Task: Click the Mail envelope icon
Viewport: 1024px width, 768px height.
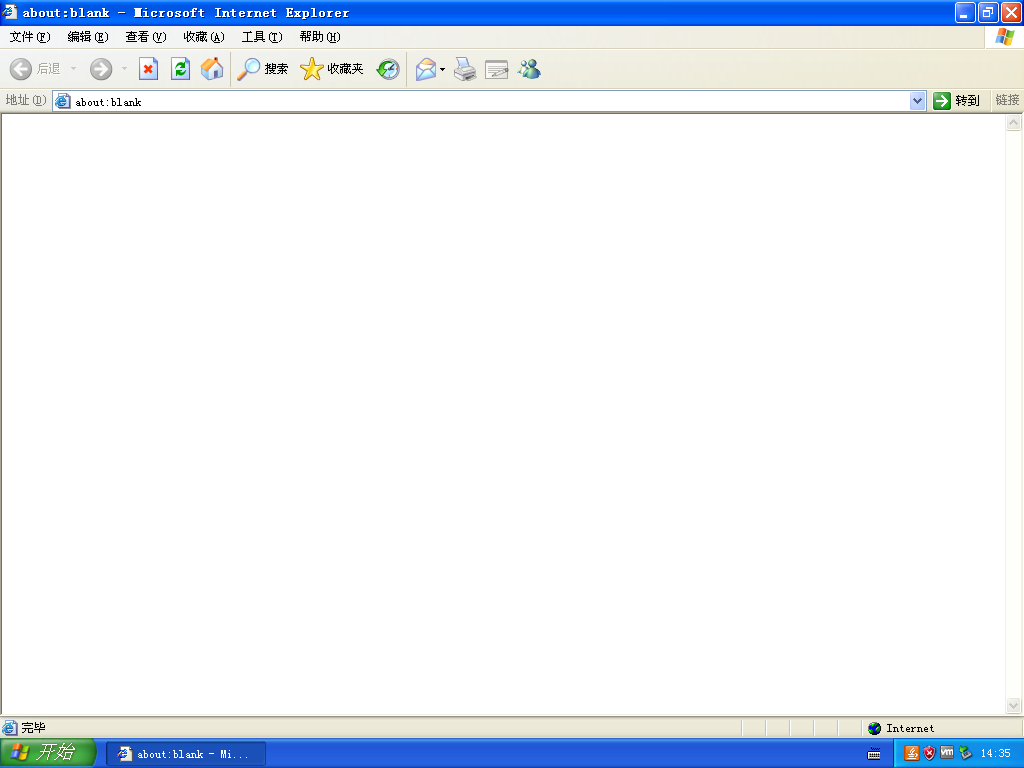Action: click(x=426, y=69)
